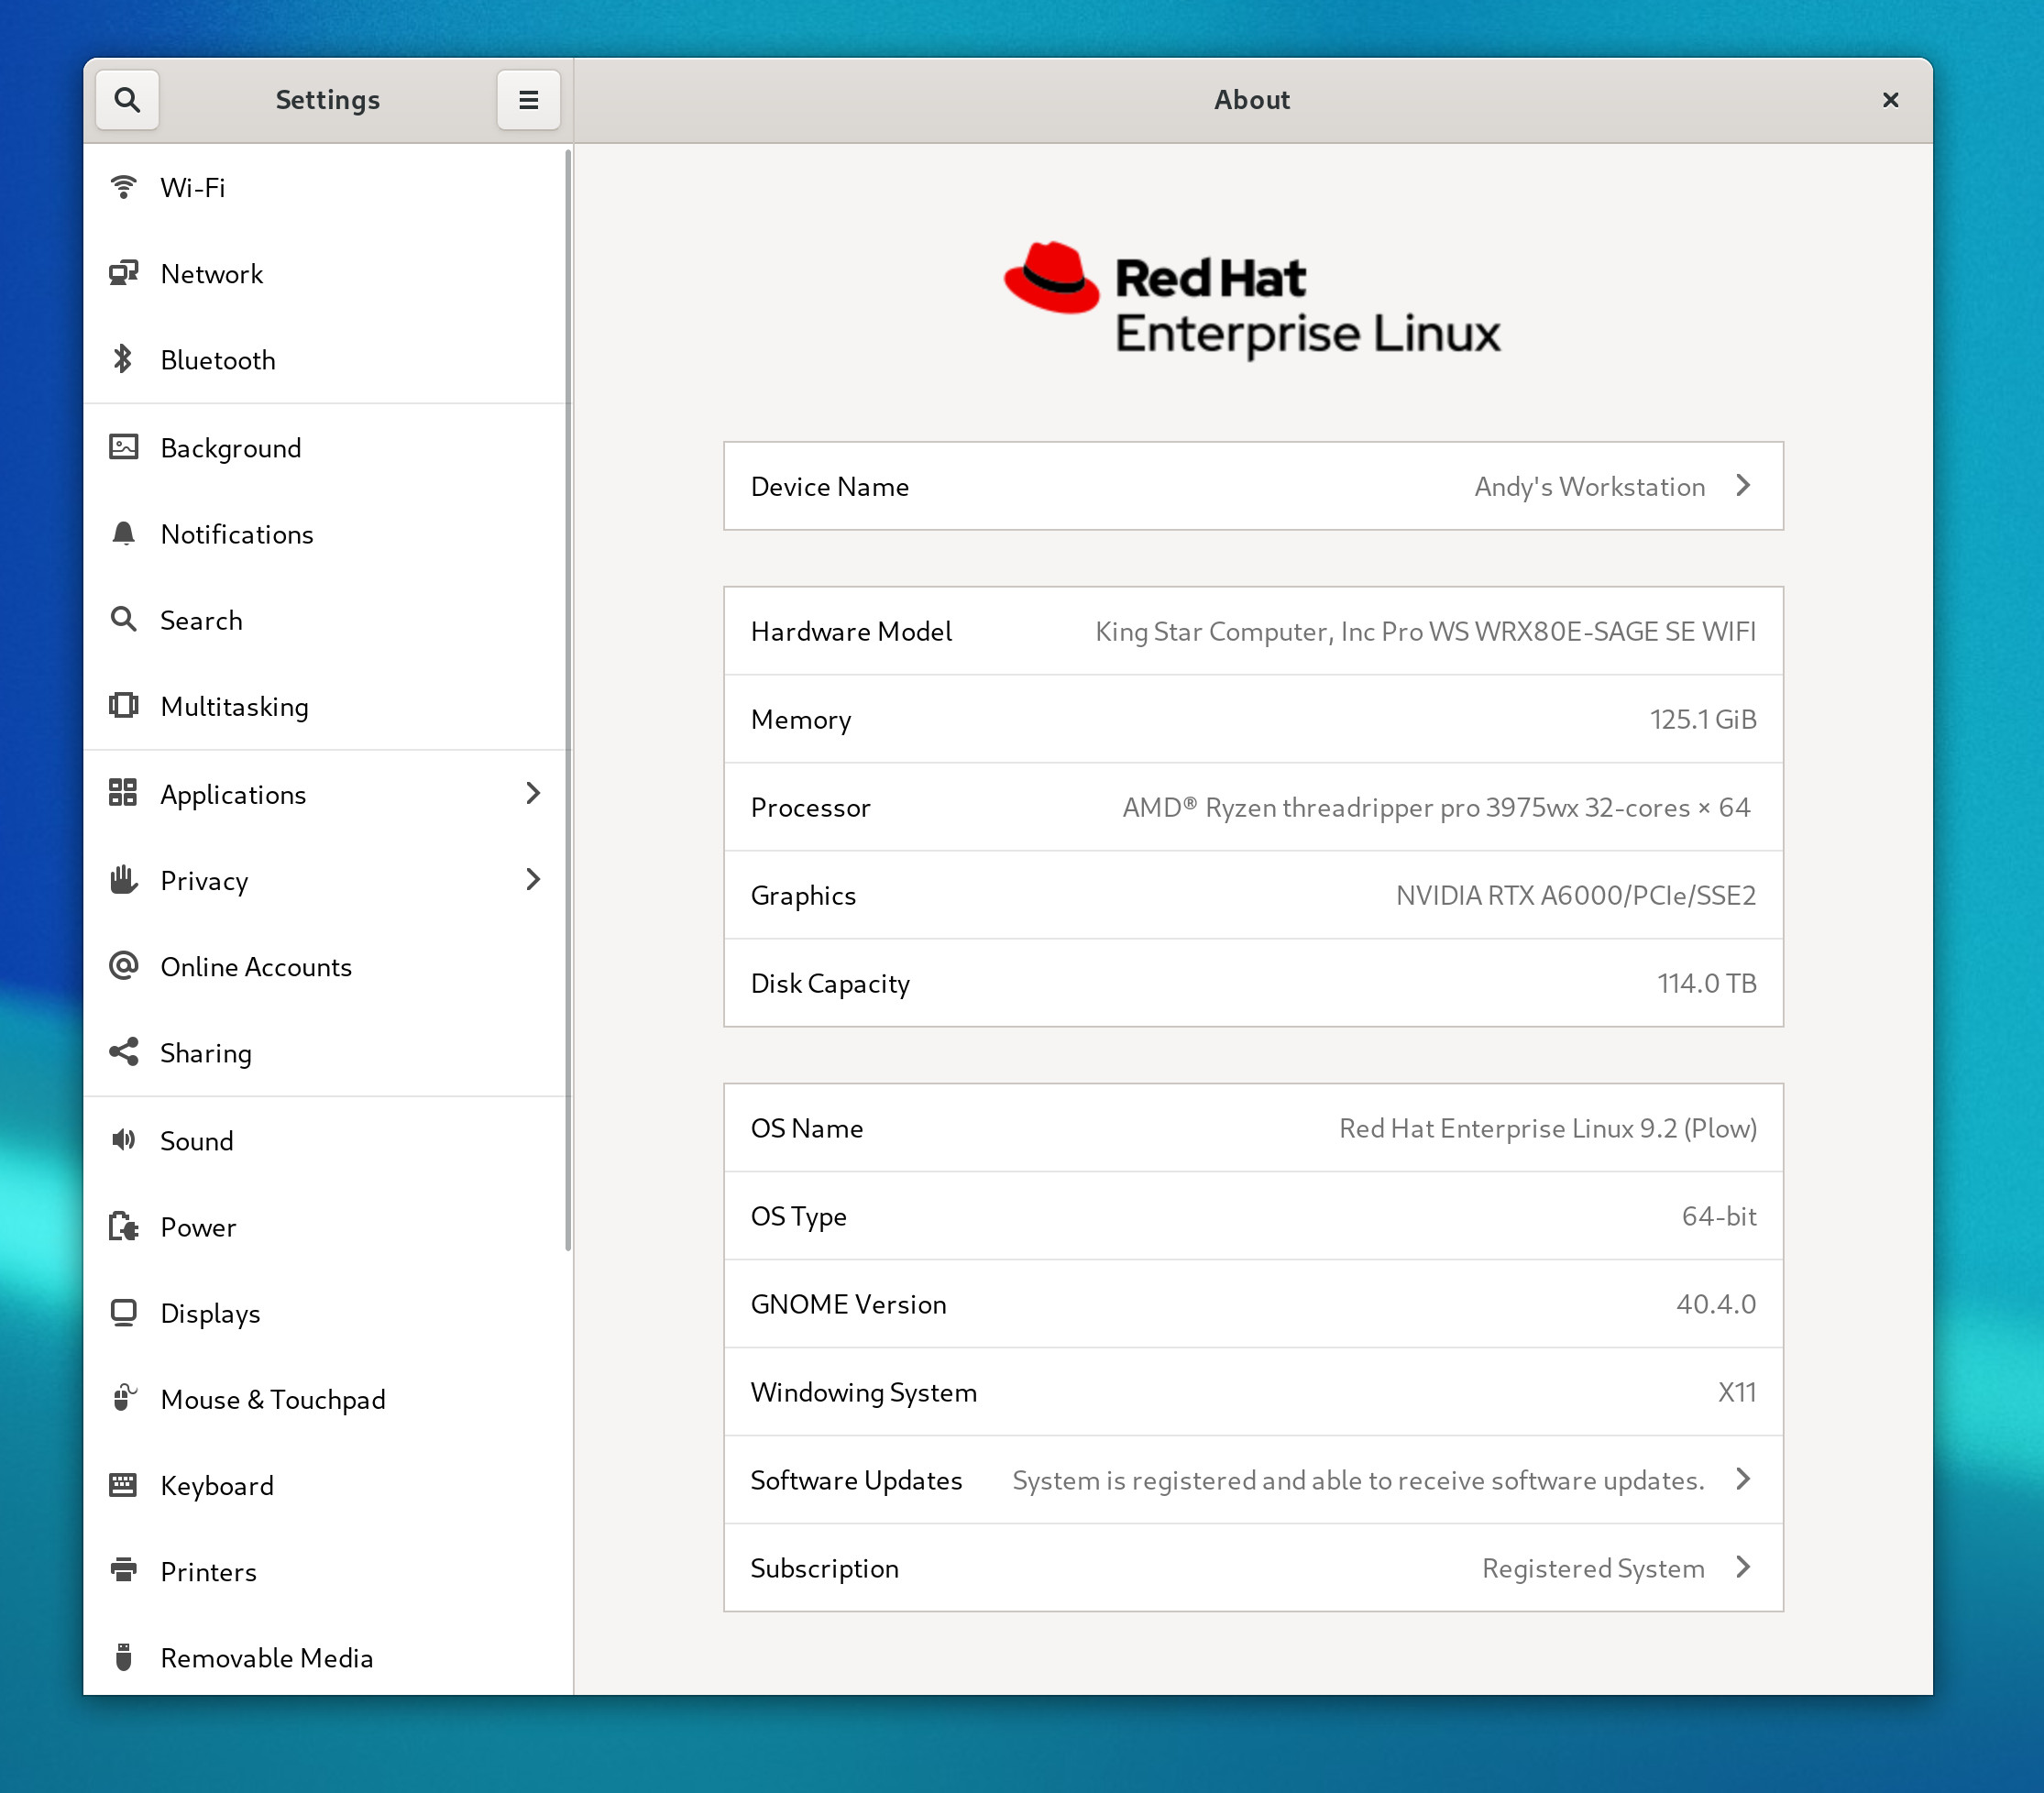Image resolution: width=2044 pixels, height=1793 pixels.
Task: Click the Network computers icon
Action: 123,273
